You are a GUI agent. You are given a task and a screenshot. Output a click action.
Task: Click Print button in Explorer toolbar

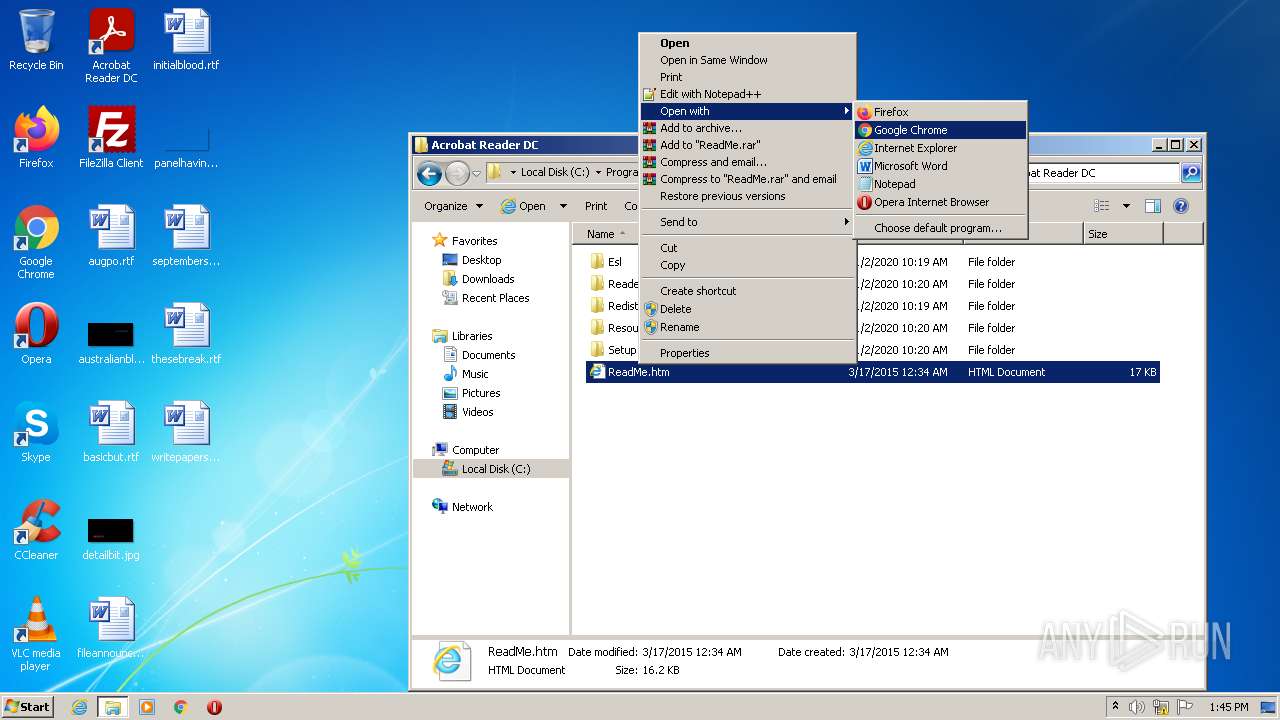[596, 206]
